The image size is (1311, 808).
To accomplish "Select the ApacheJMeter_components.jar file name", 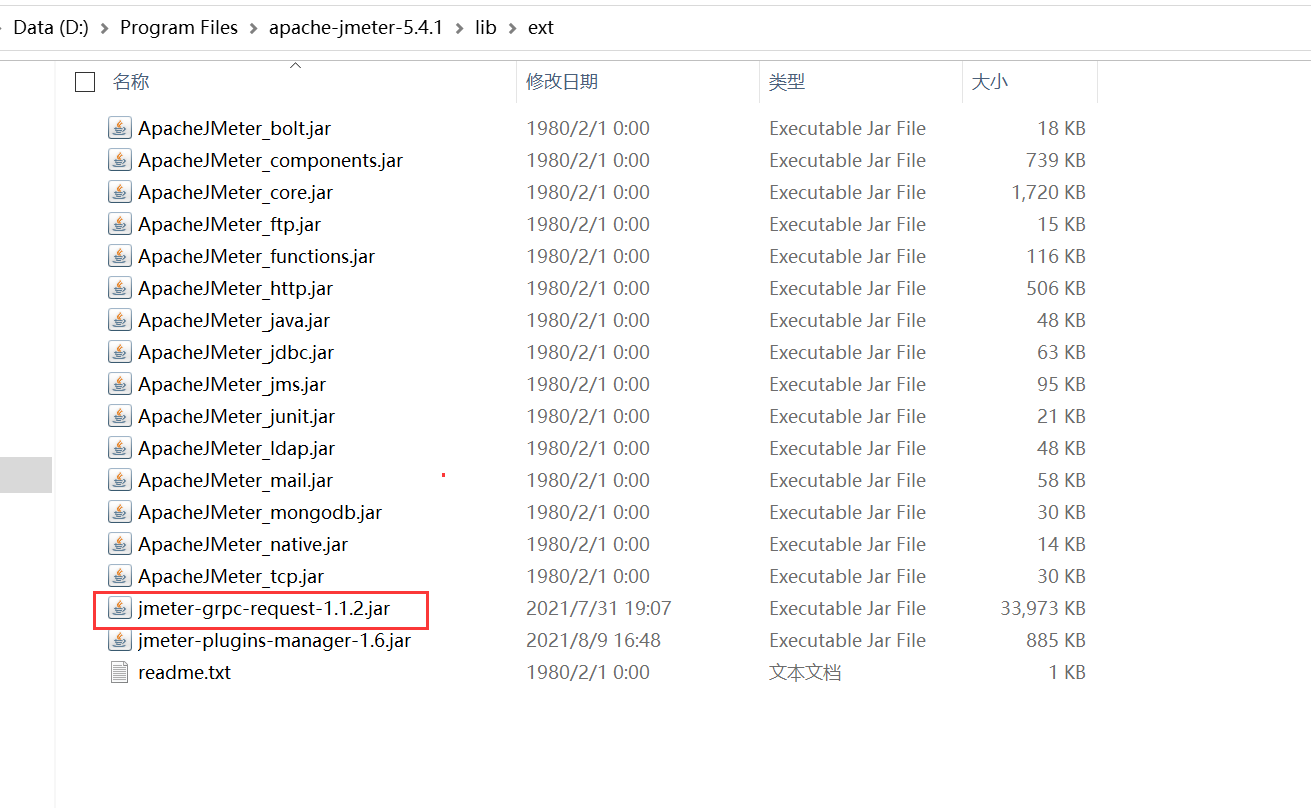I will (271, 160).
